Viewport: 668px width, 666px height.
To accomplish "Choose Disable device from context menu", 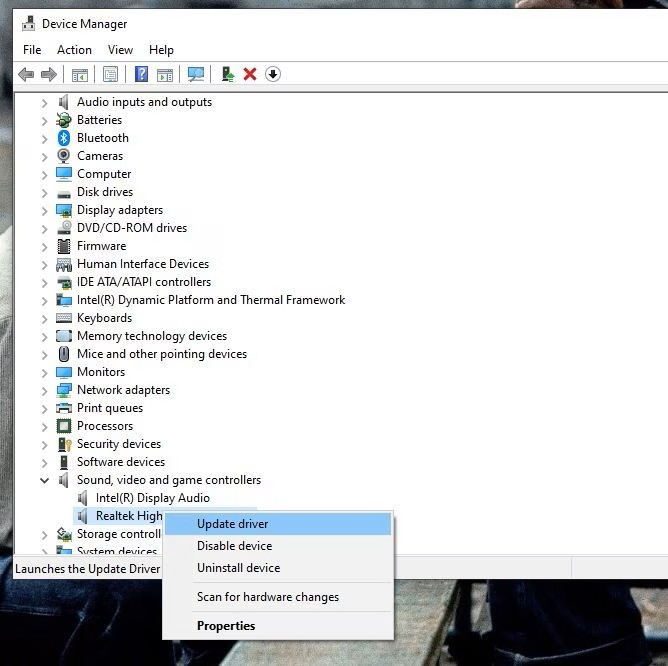I will coord(278,546).
